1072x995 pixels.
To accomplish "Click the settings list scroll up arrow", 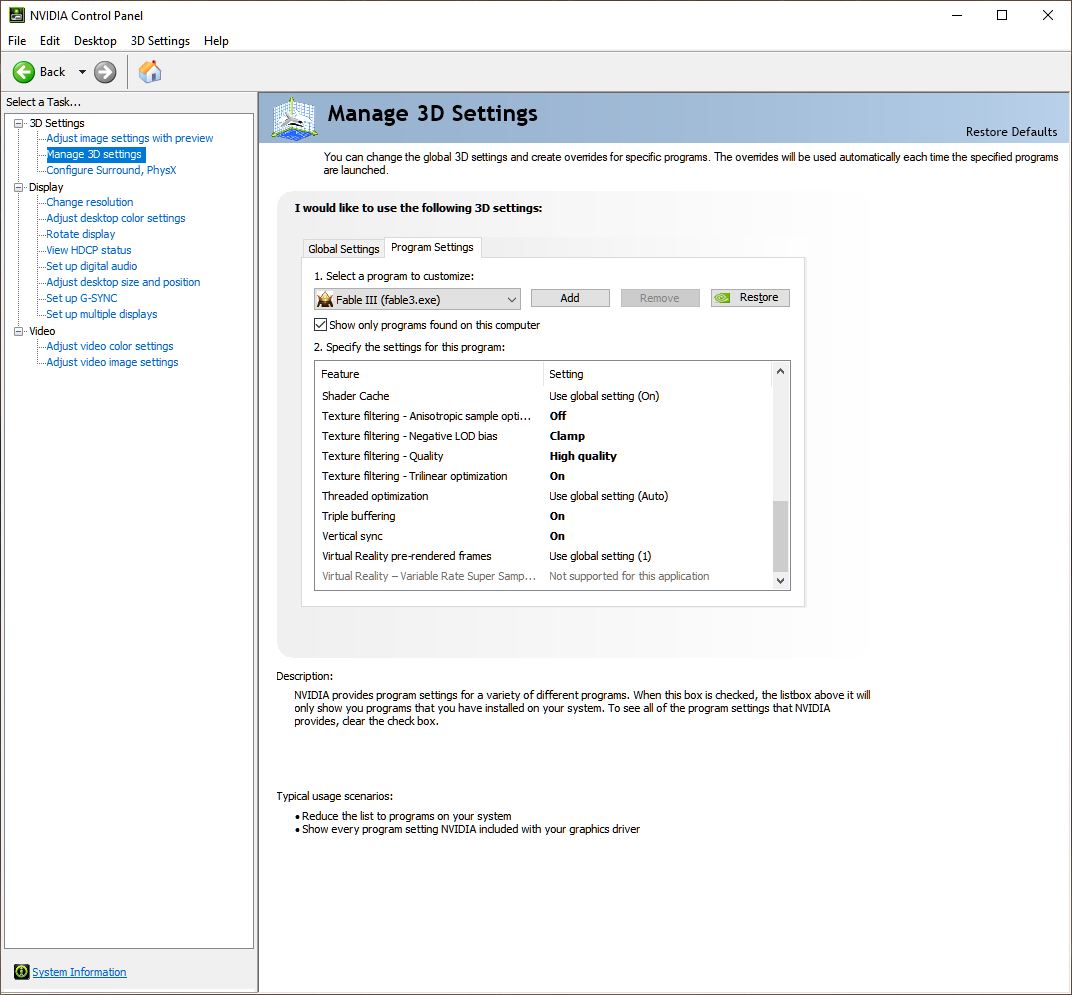I will 780,371.
